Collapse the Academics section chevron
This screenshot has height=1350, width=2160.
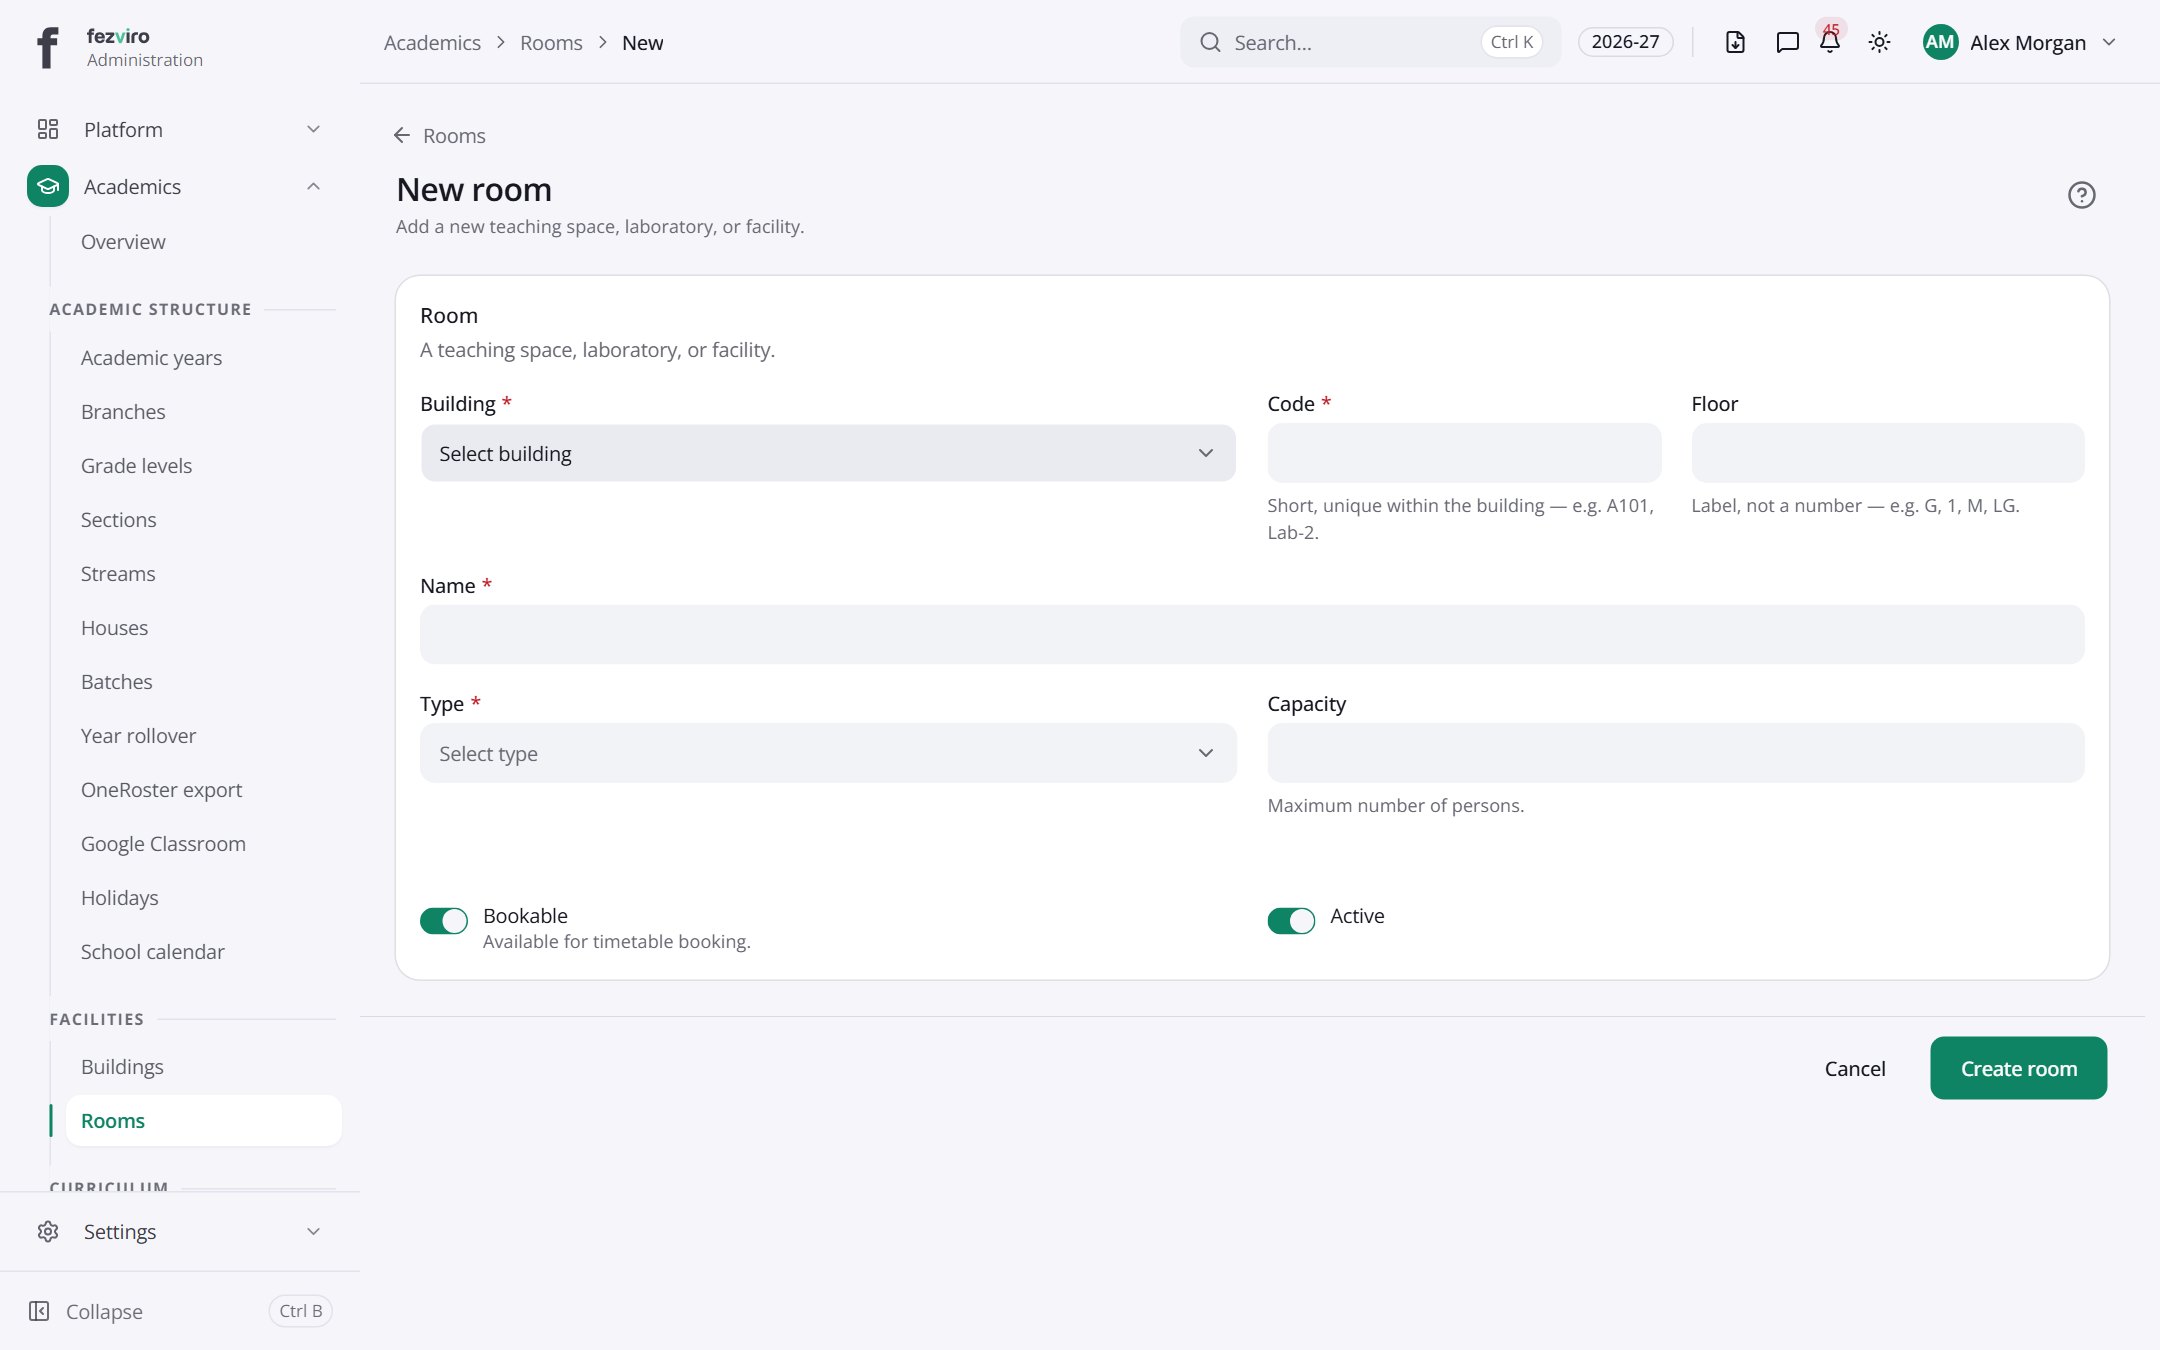(x=313, y=186)
